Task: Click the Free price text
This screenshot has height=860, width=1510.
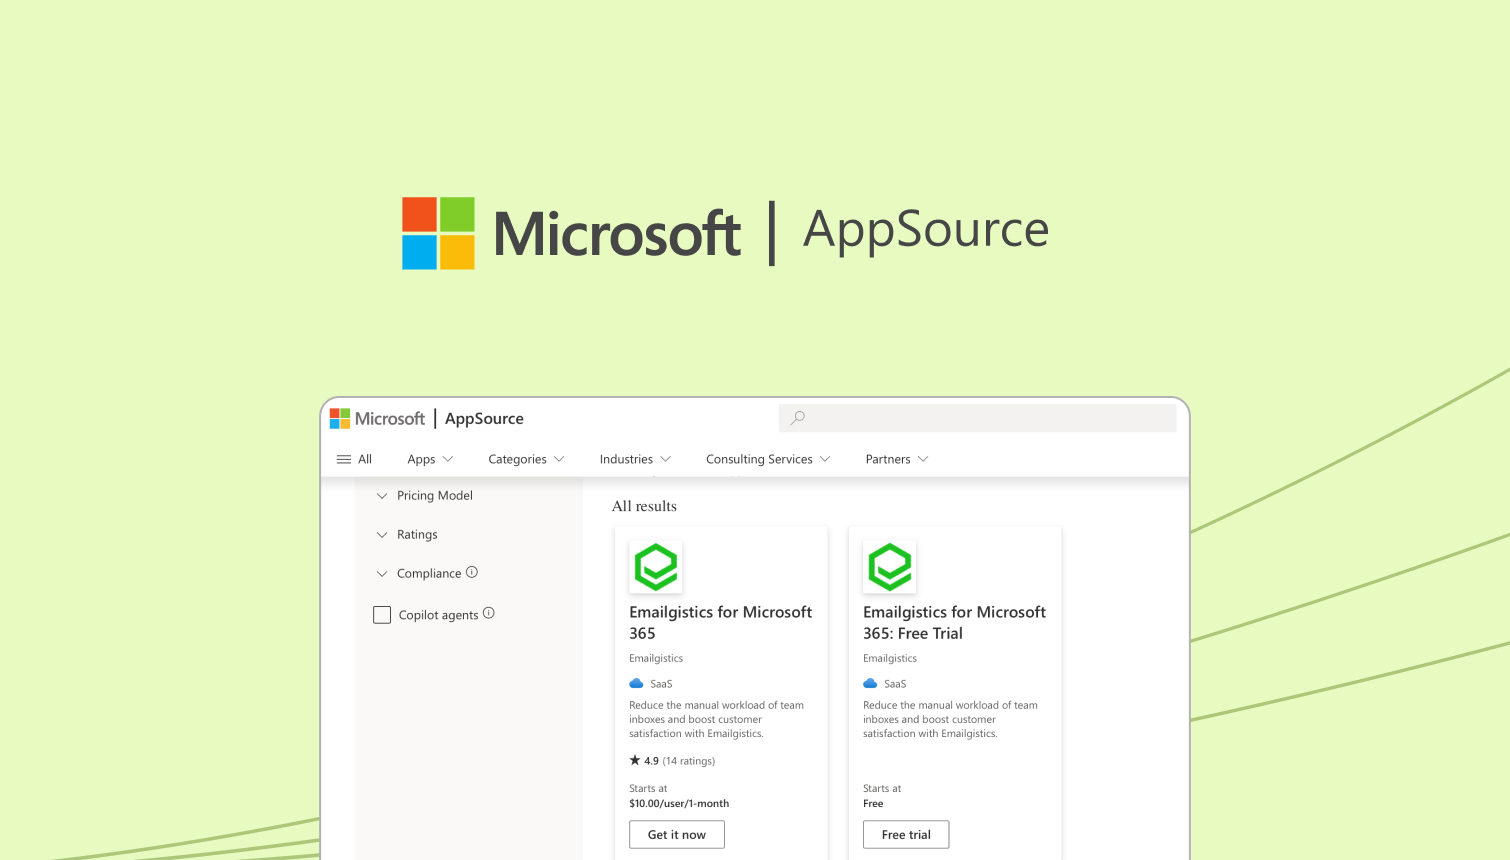Action: click(873, 803)
